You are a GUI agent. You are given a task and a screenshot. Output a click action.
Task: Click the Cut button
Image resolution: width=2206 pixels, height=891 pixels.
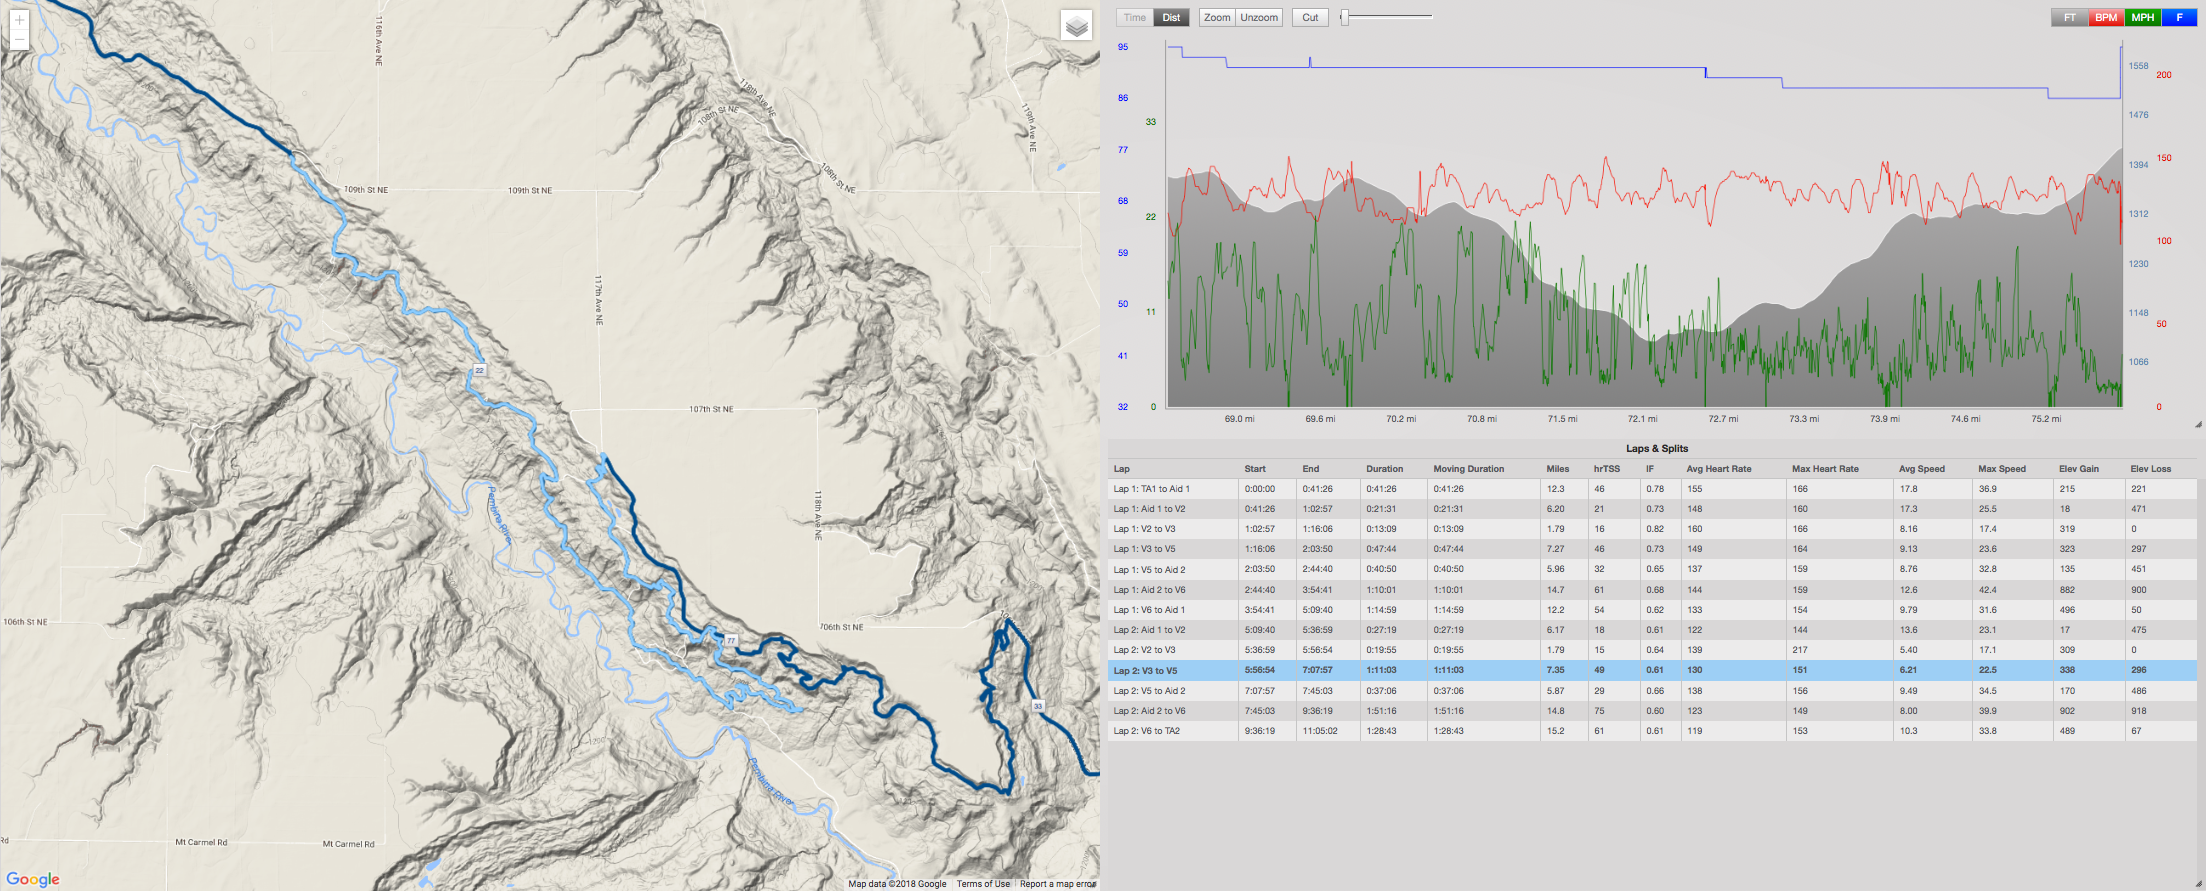[x=1310, y=17]
